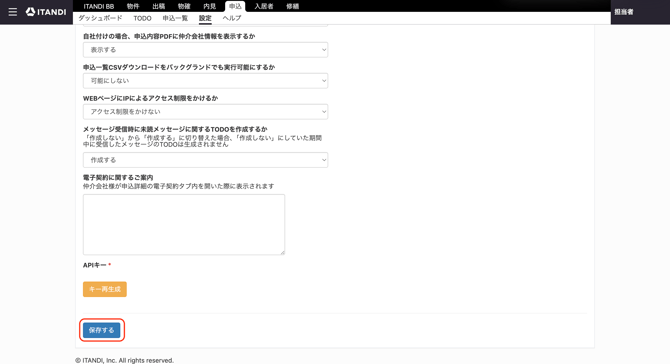
Task: Switch to the ITANDI BB tab
Action: (x=99, y=6)
